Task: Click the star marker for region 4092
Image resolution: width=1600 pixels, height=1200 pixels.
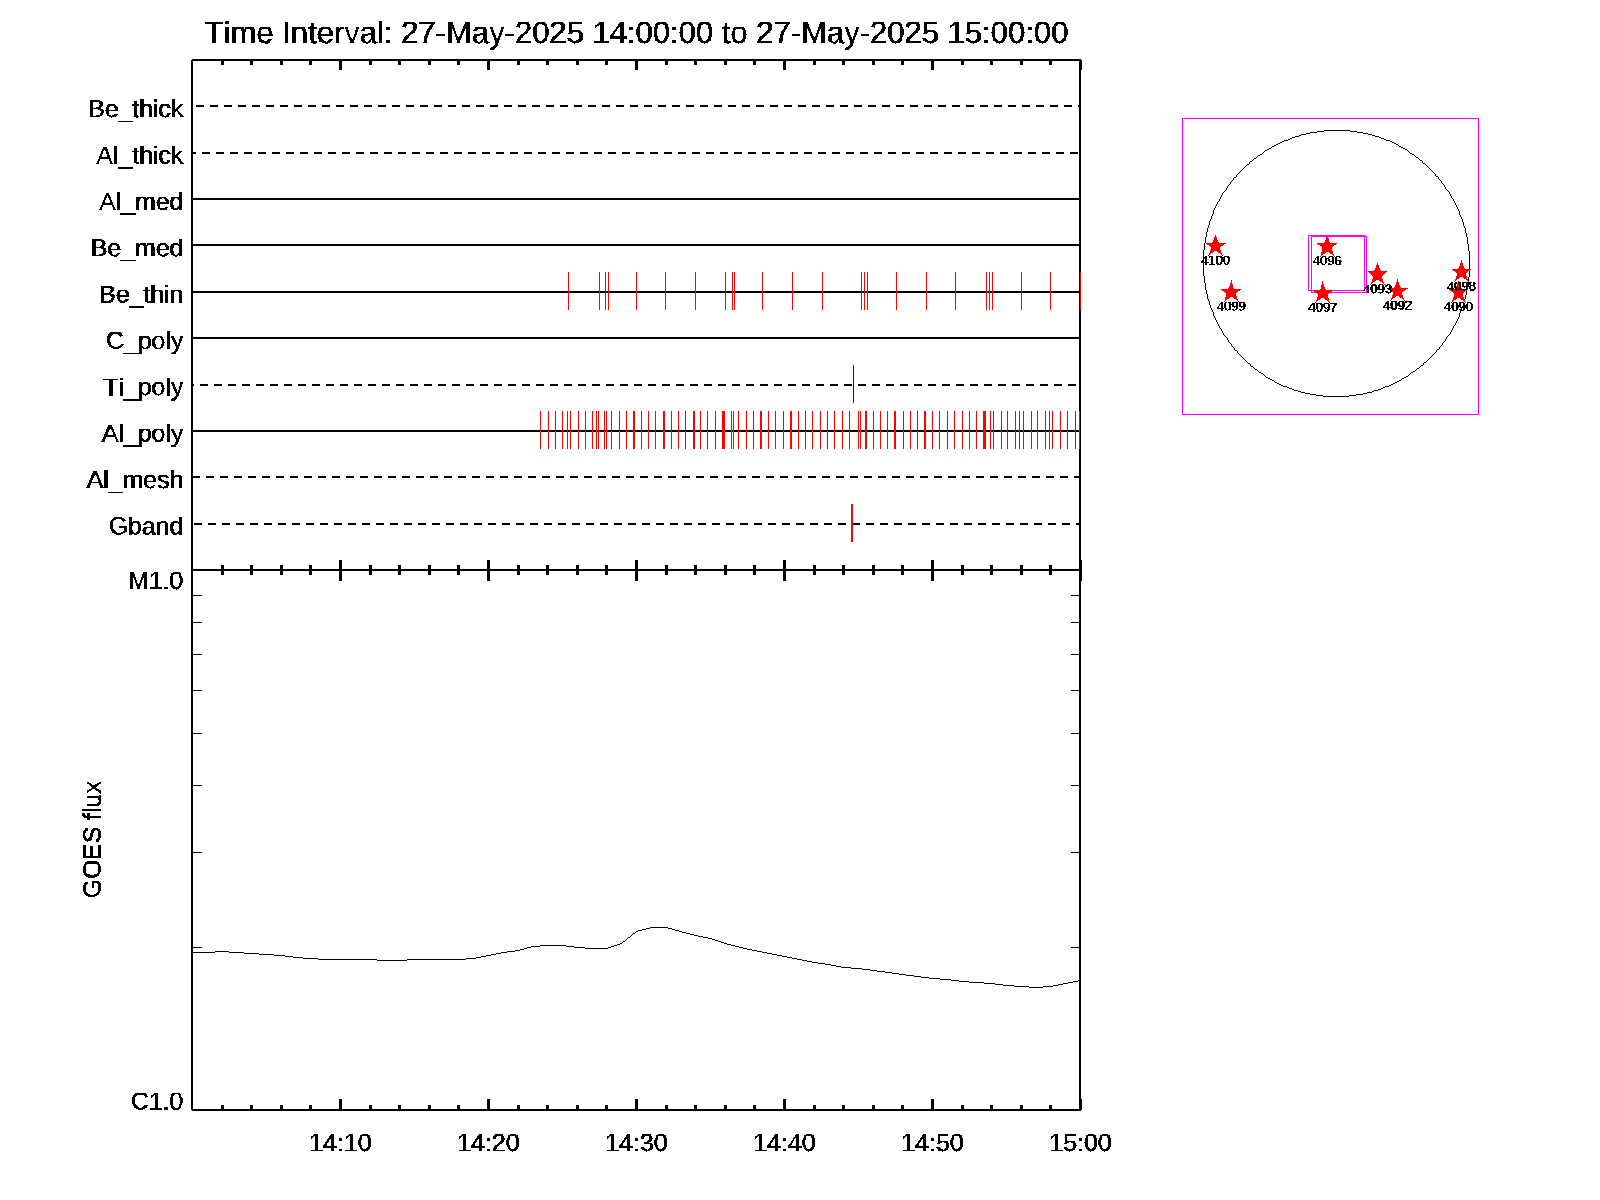Action: pos(1398,291)
